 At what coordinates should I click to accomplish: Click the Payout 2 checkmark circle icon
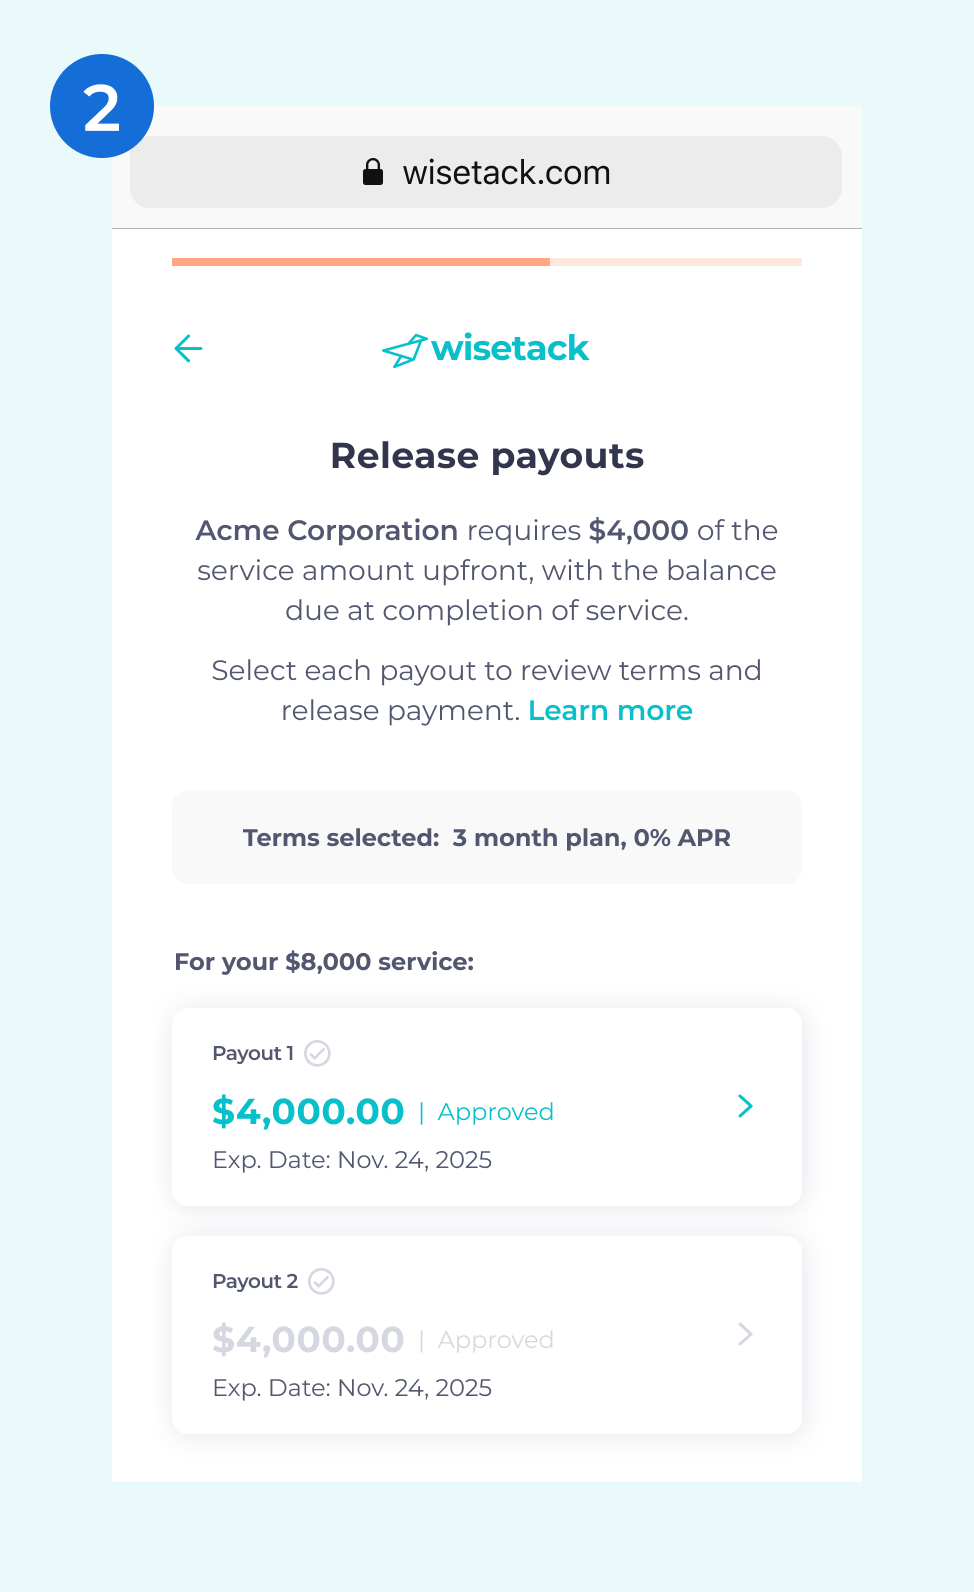321,1281
